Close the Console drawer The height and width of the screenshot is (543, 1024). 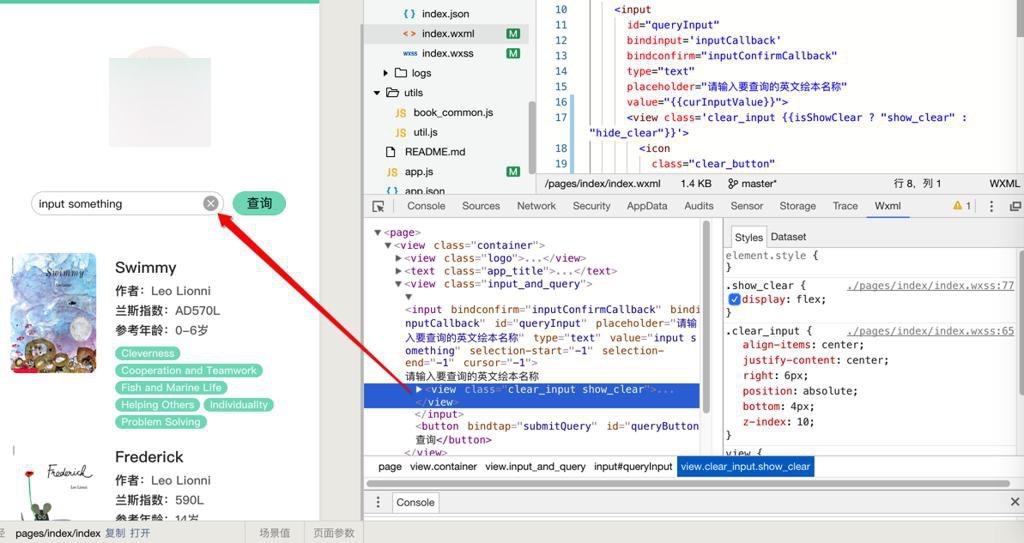pyautogui.click(x=1015, y=502)
